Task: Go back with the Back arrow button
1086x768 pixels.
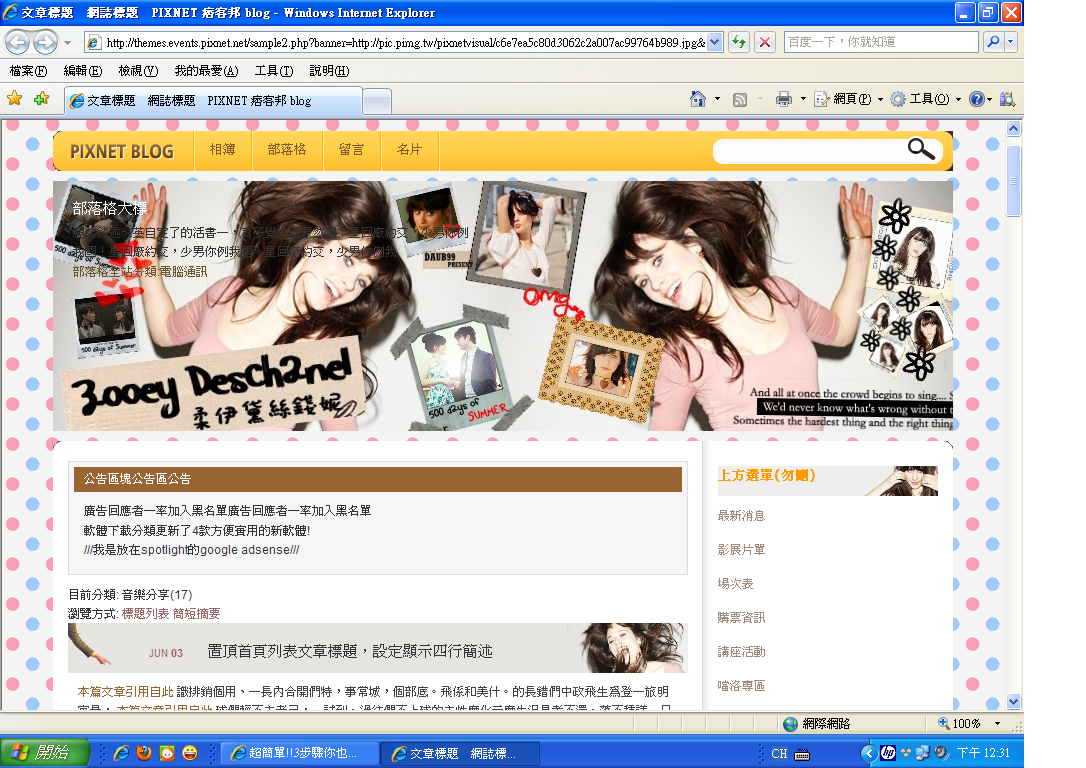Action: tap(18, 42)
